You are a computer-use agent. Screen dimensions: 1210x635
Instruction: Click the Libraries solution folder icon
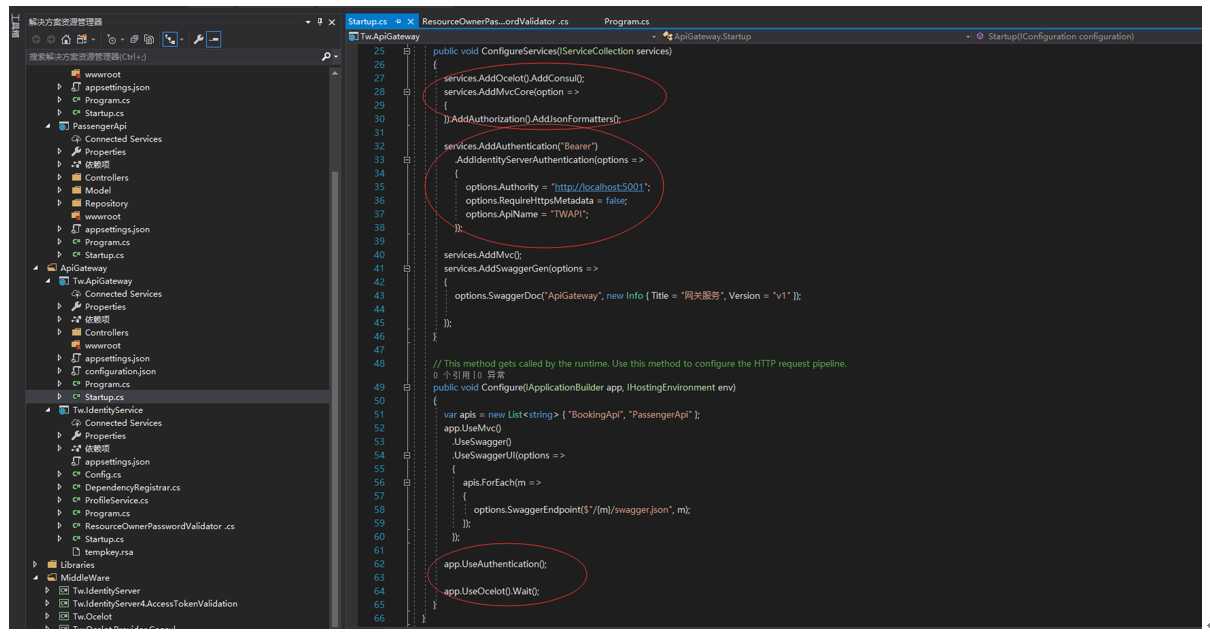point(52,565)
